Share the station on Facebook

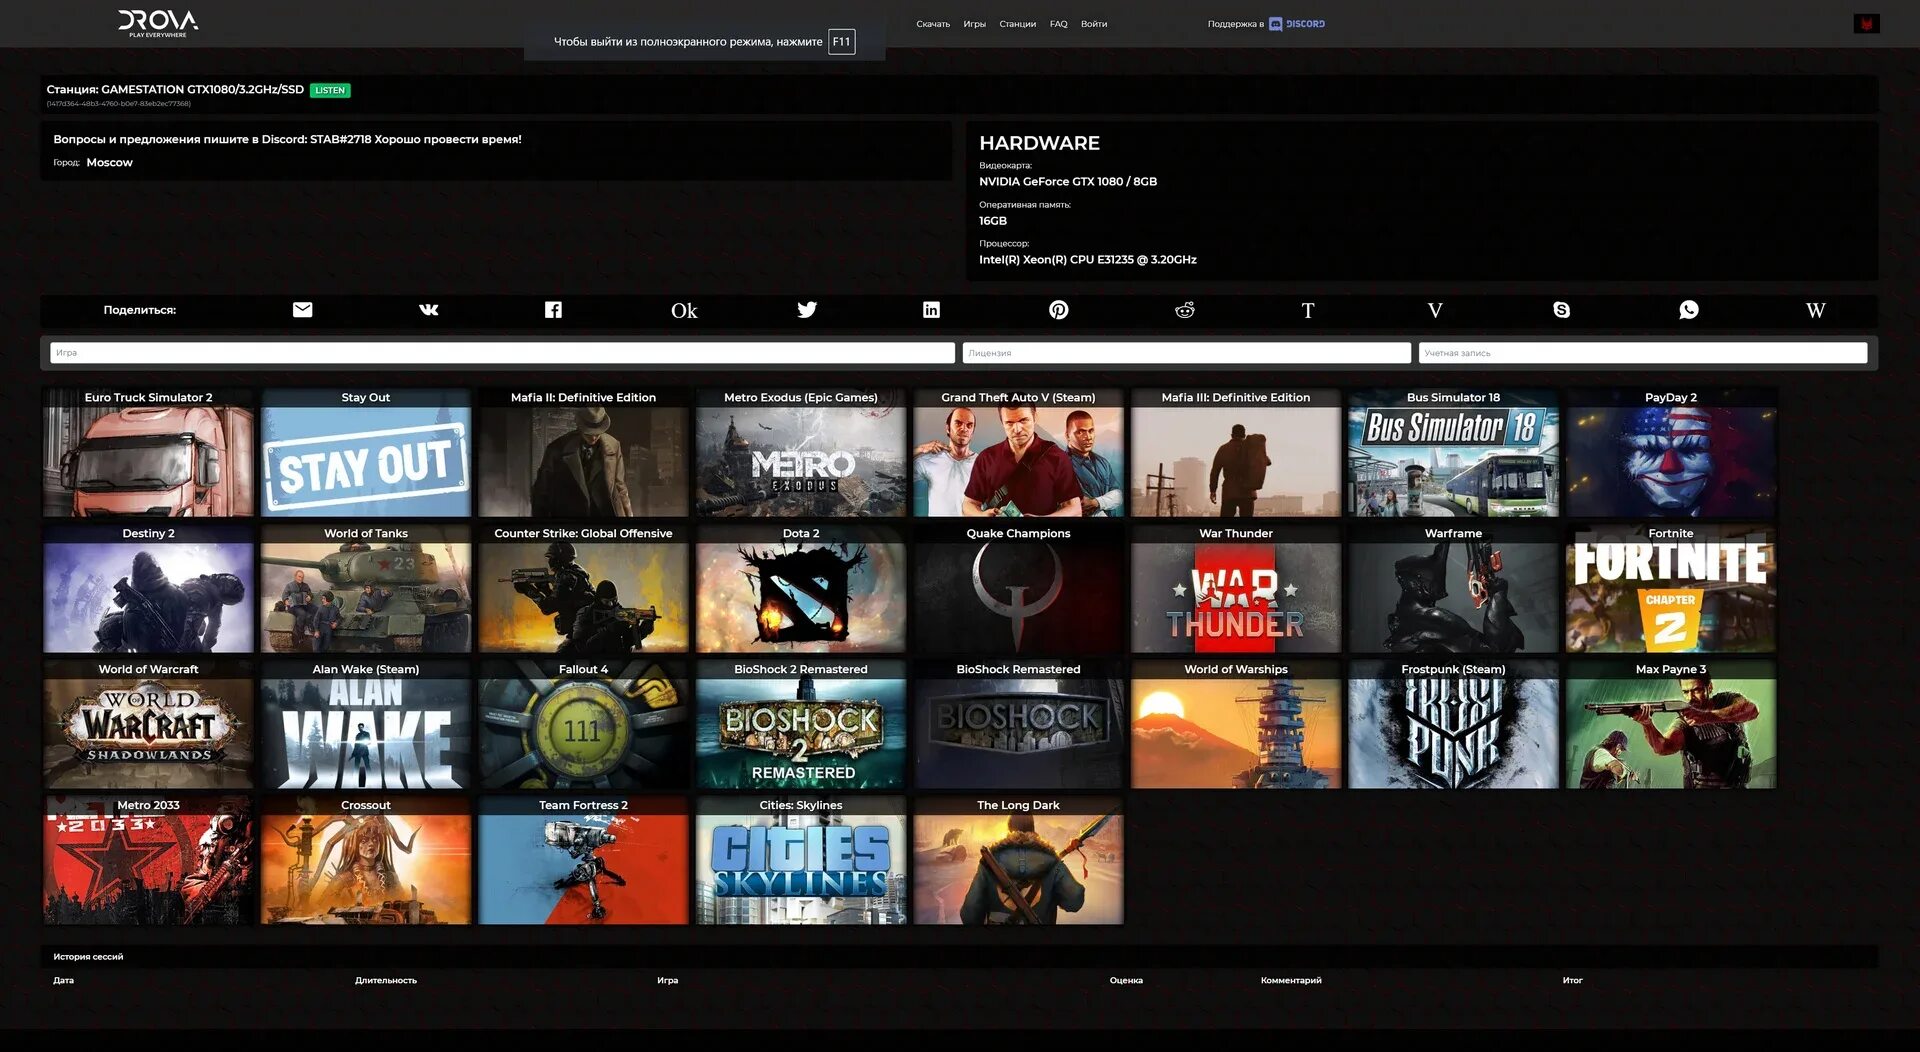[553, 310]
